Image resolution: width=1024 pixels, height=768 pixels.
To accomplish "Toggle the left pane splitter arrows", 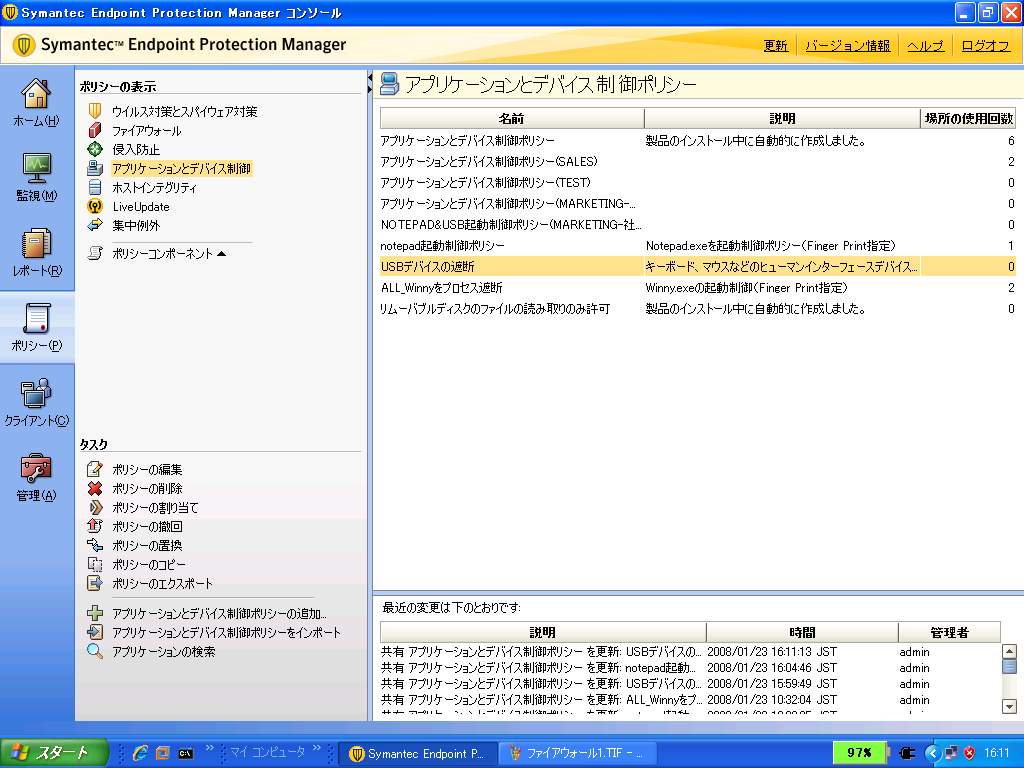I will tap(370, 84).
